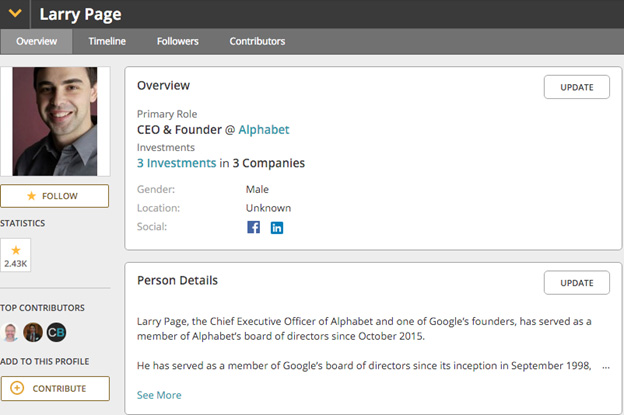
Task: Click the Follow button
Action: 55,196
